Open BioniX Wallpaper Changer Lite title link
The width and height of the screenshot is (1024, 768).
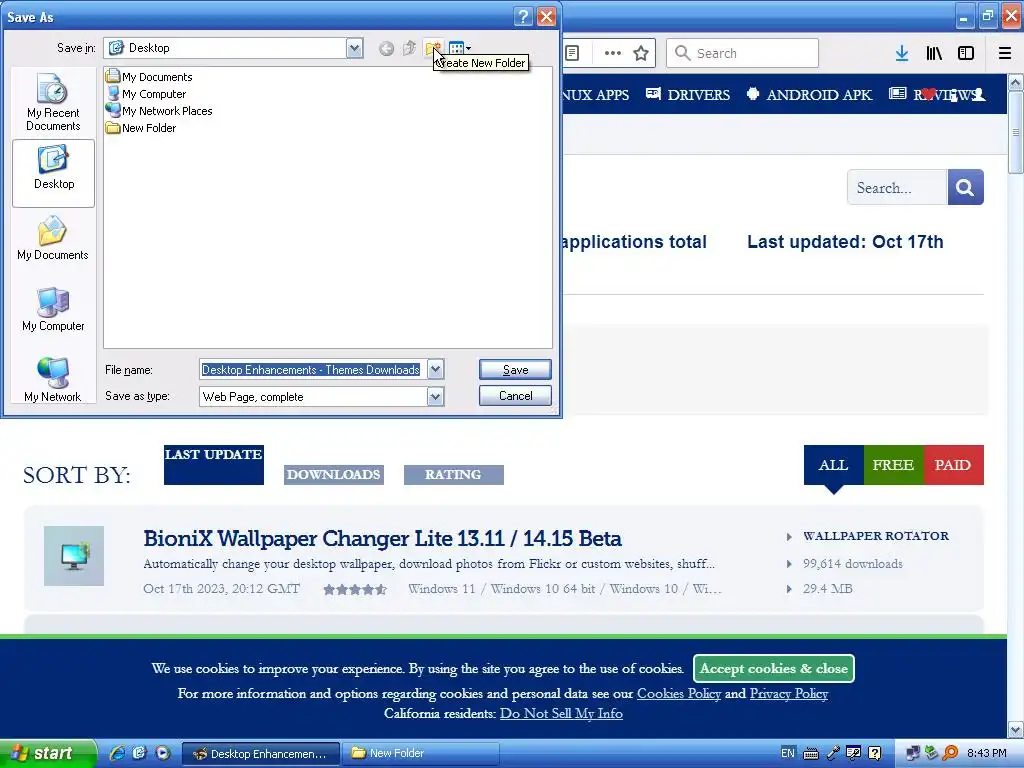[382, 539]
